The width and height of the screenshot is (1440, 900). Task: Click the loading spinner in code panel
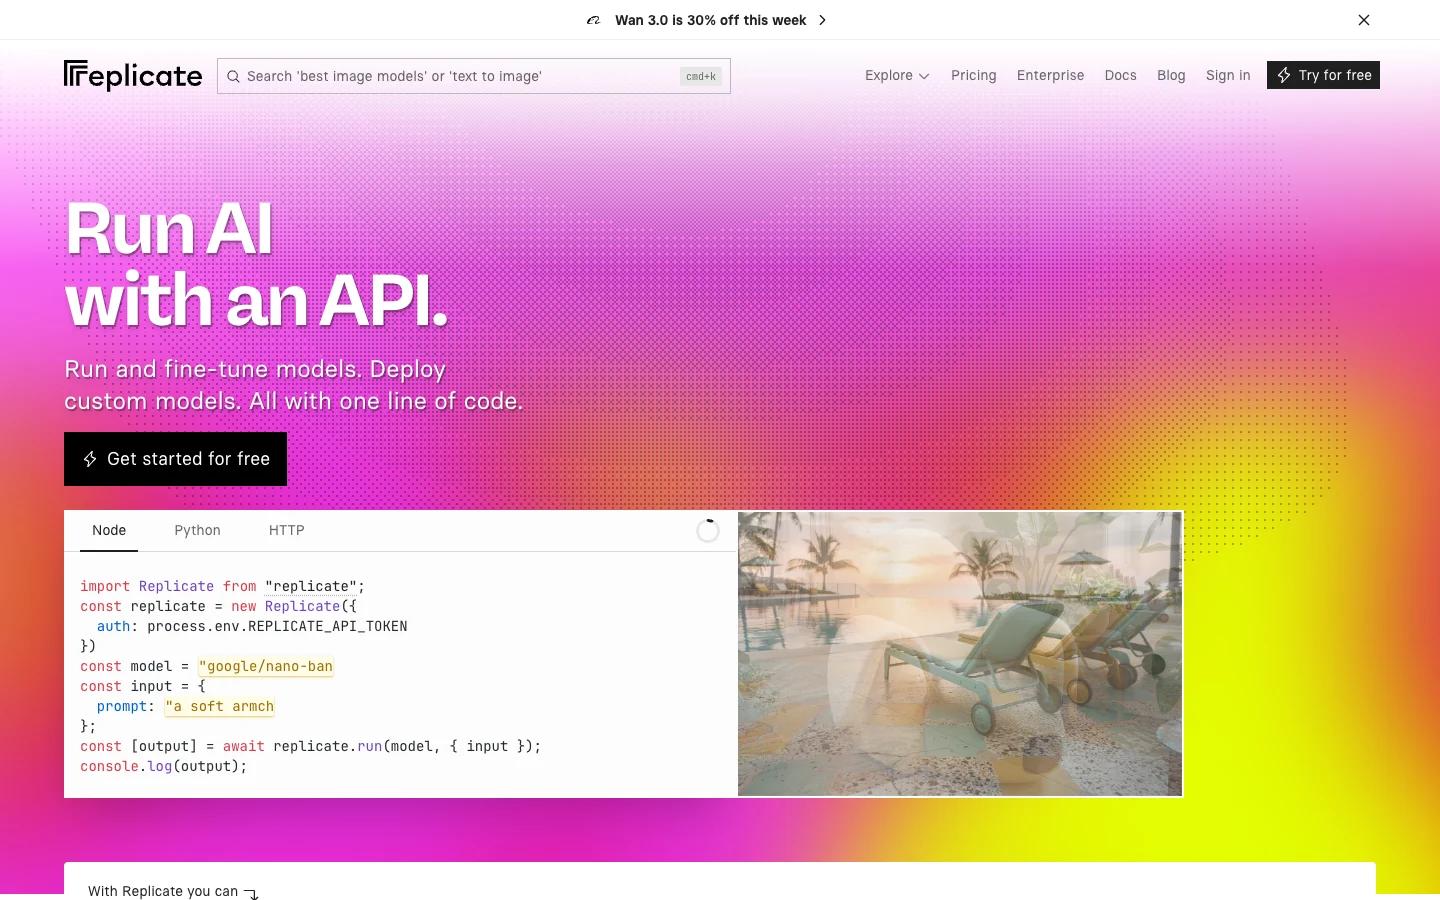(x=708, y=530)
